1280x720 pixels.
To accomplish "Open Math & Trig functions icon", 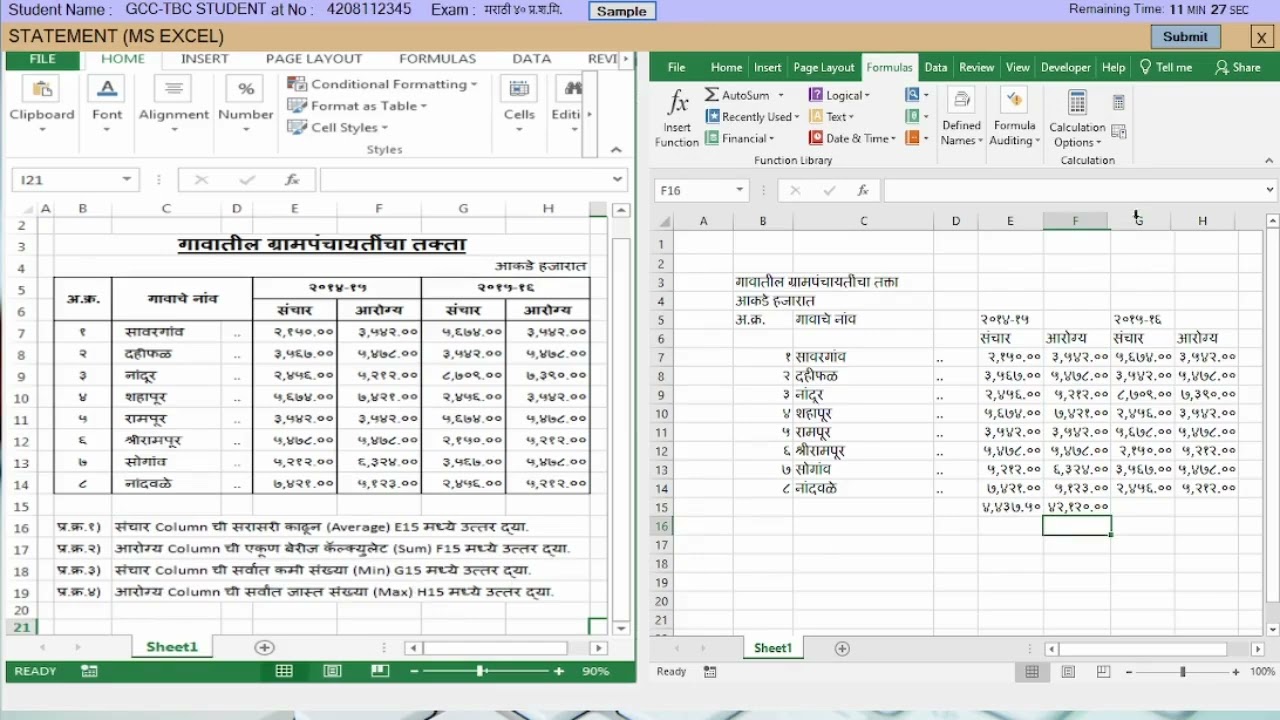I will (917, 117).
